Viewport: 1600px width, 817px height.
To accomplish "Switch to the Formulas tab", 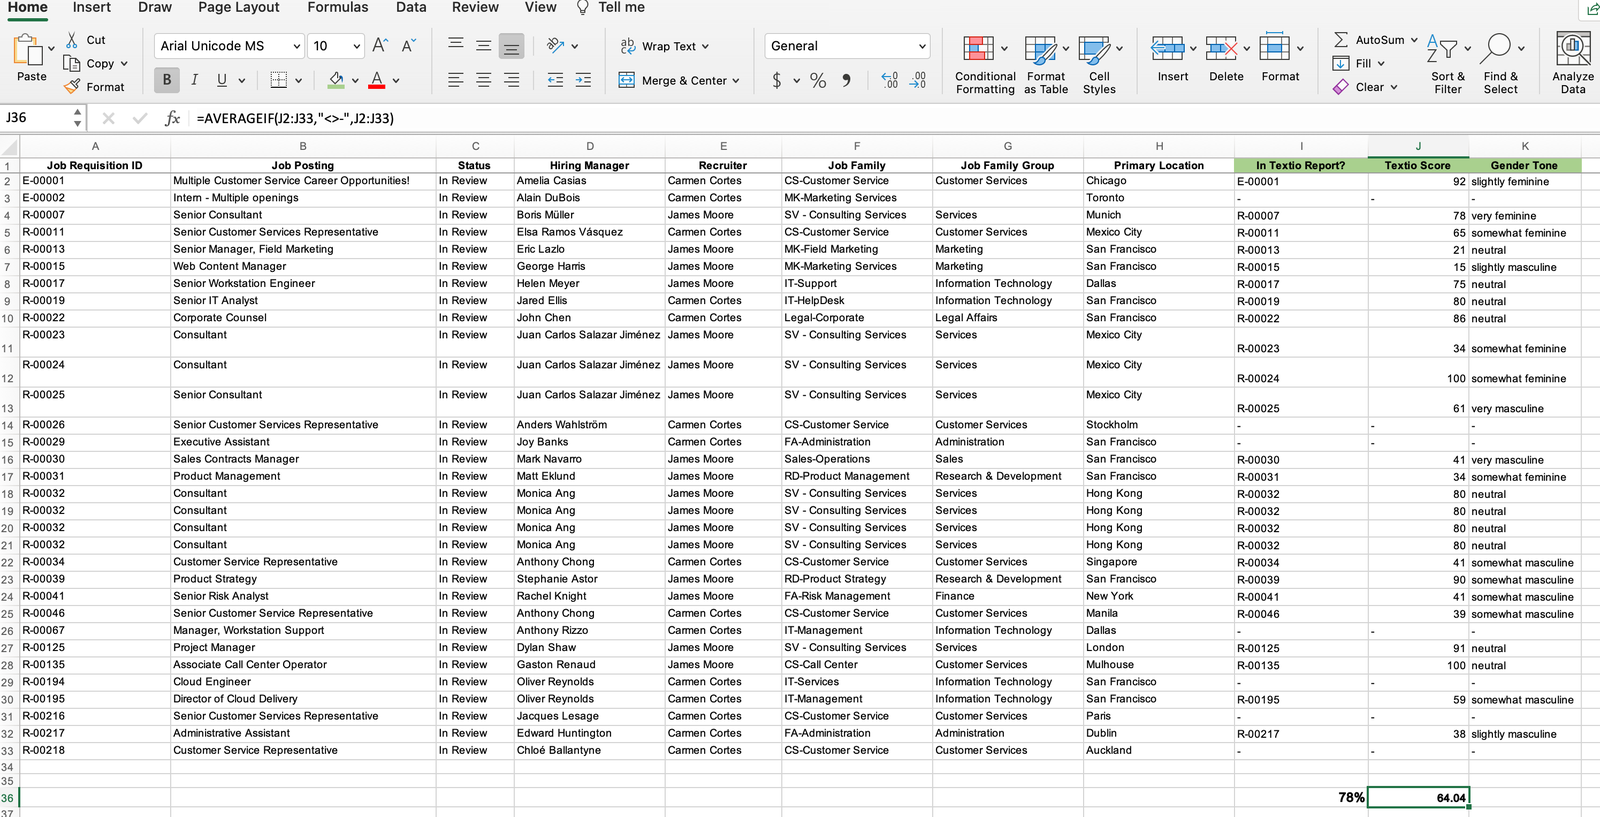I will coord(337,8).
